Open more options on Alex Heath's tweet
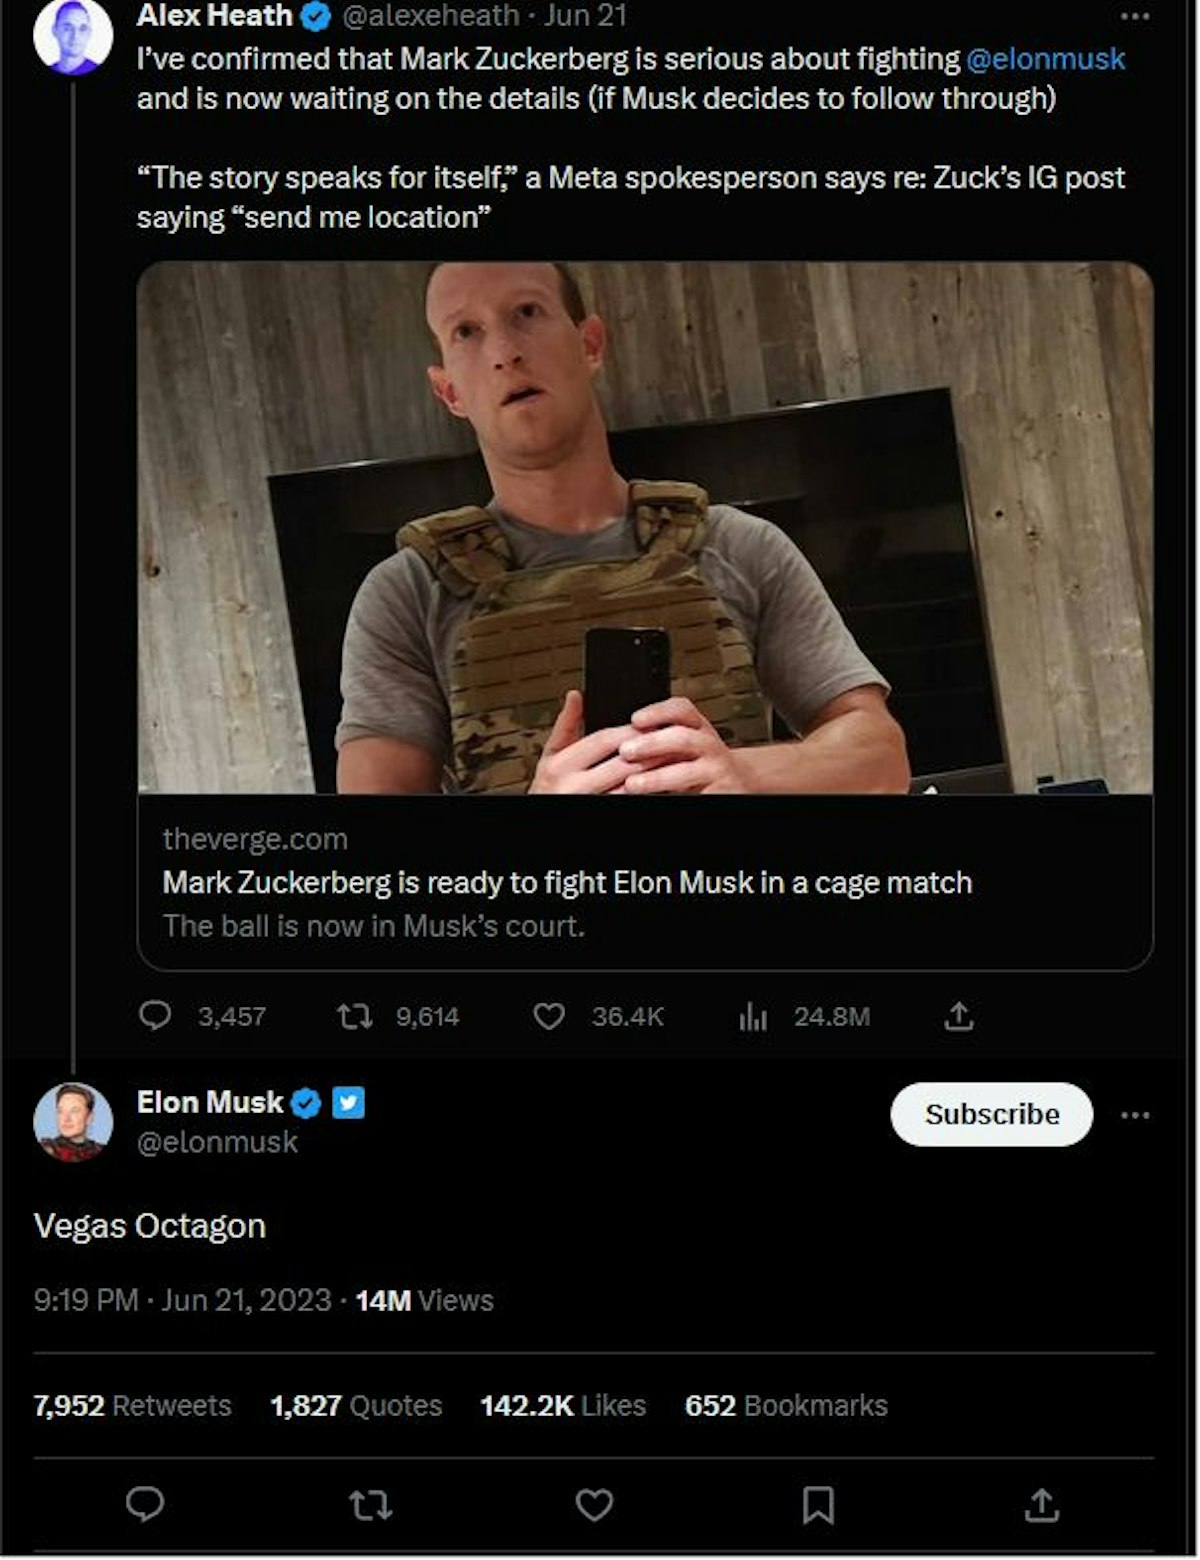The height and width of the screenshot is (1560, 1200). 1134,16
